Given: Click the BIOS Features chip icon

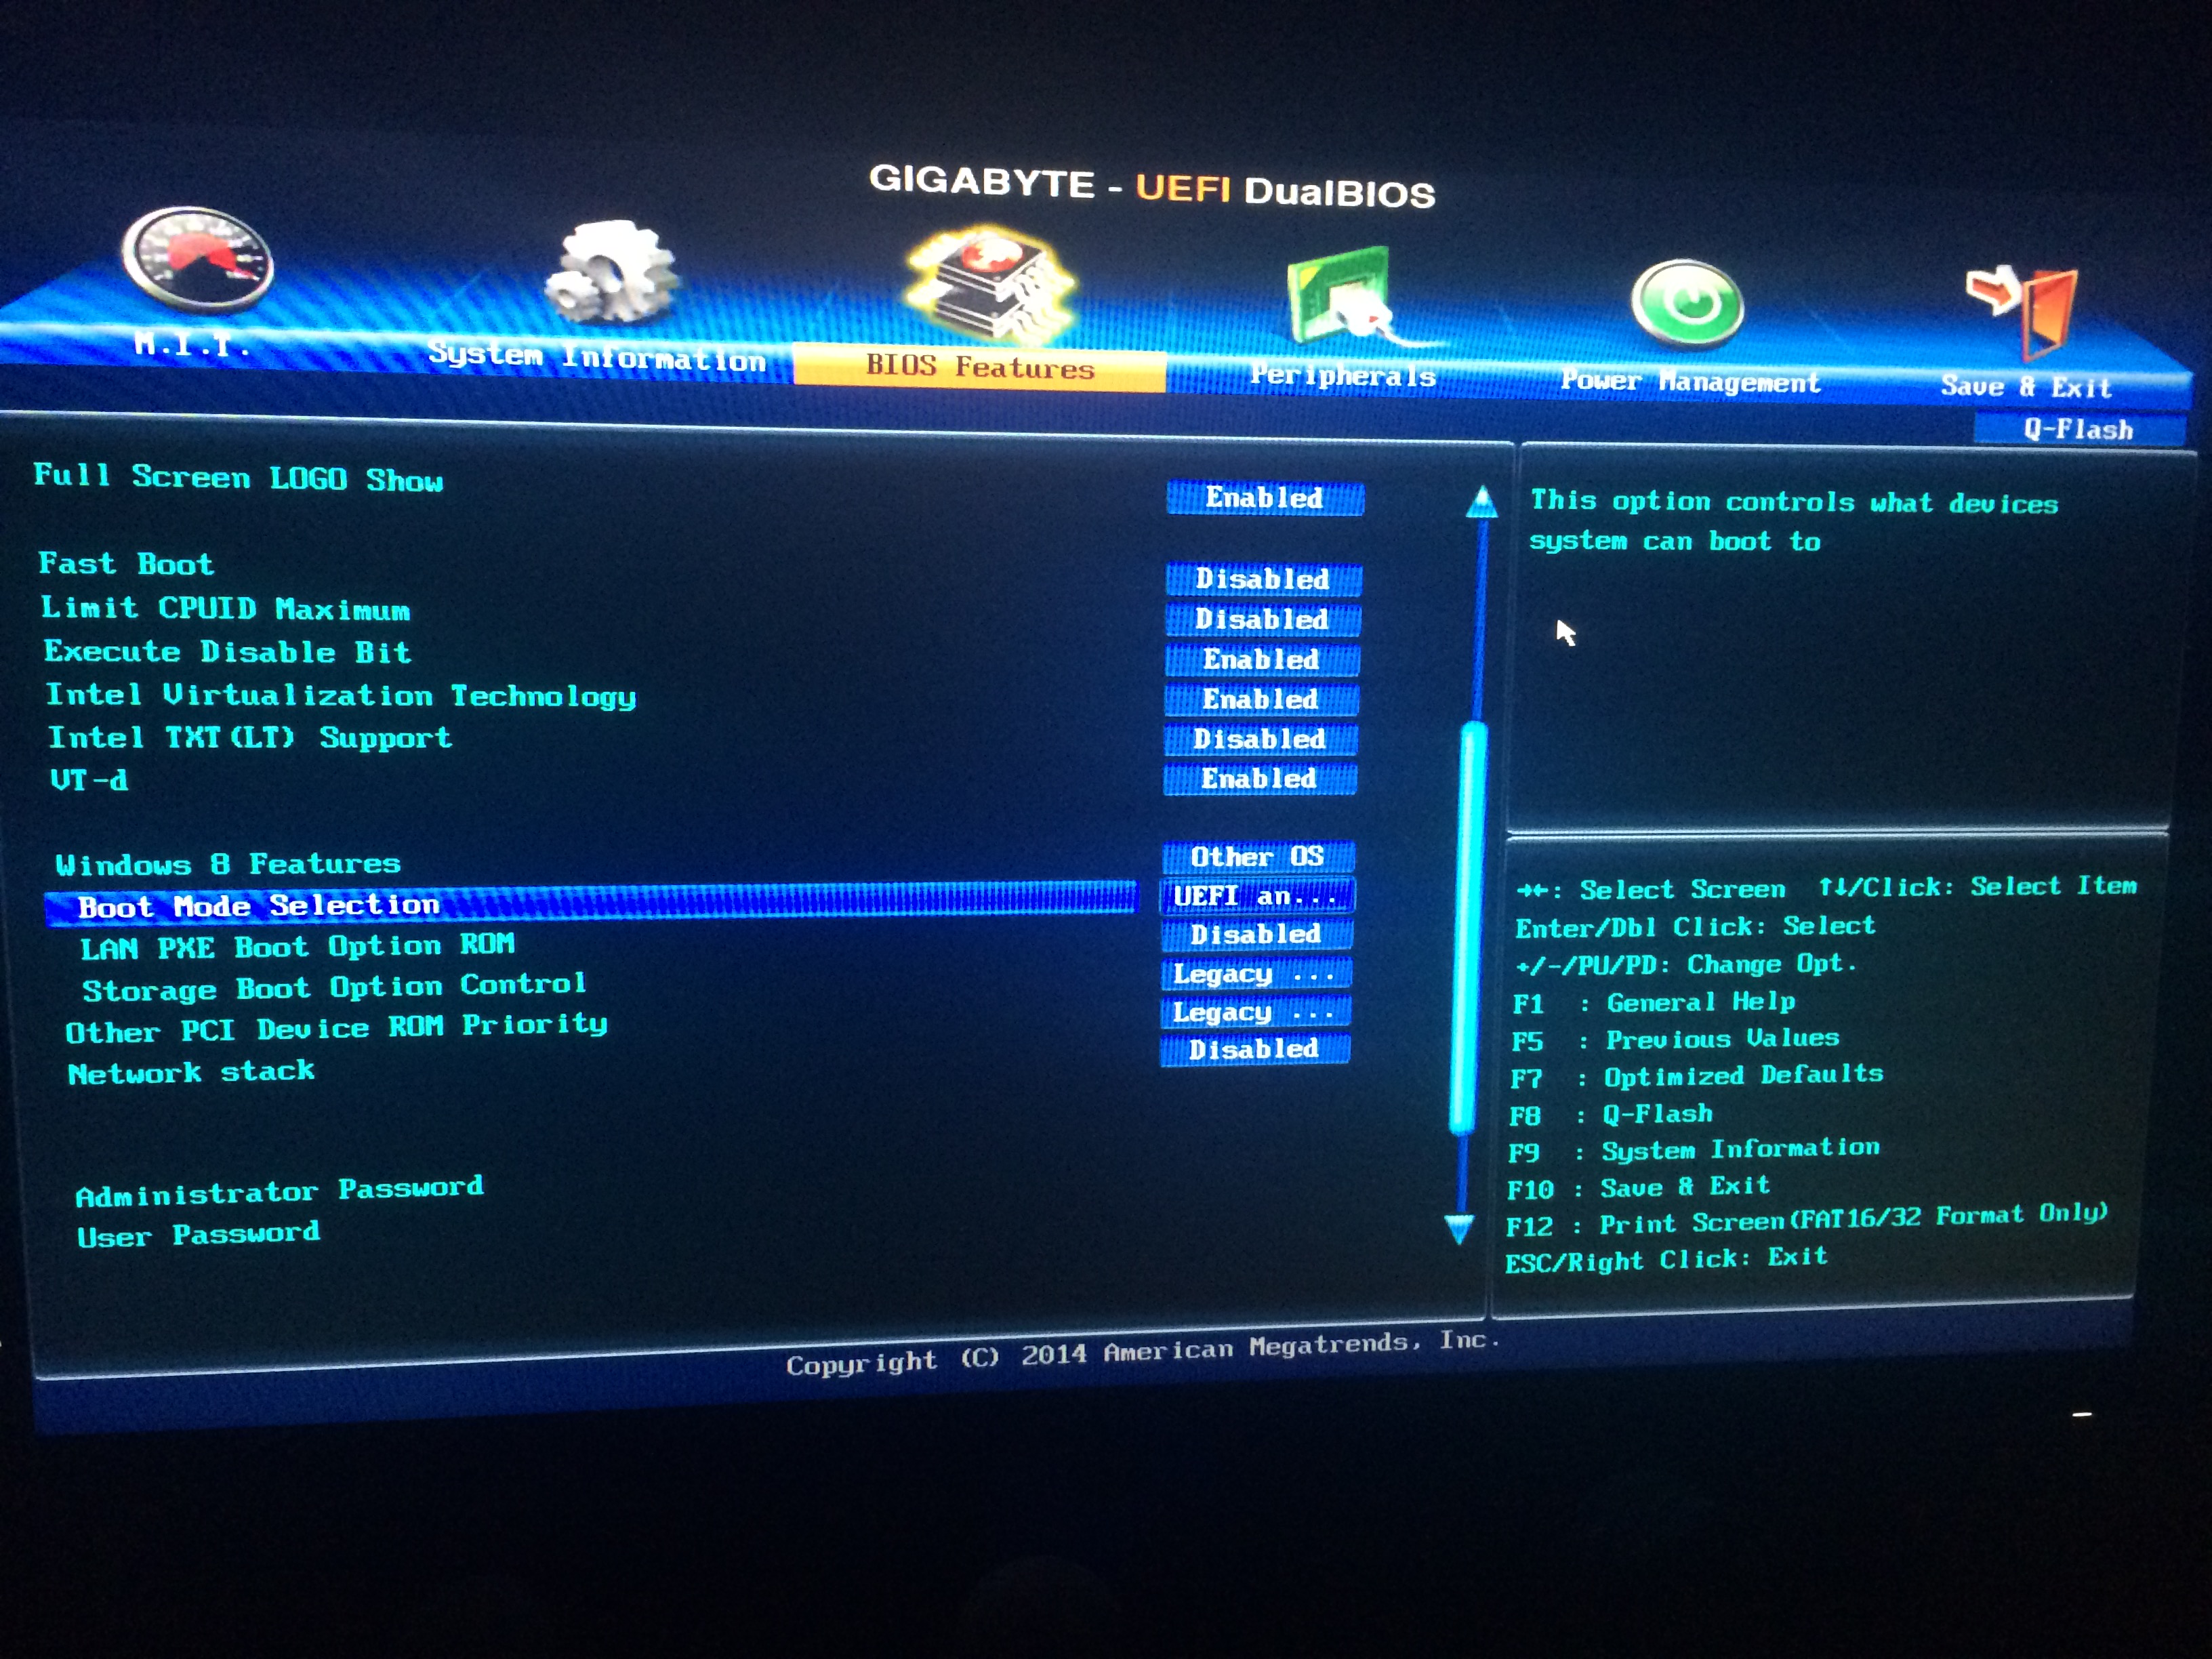Looking at the screenshot, I should pyautogui.click(x=989, y=285).
